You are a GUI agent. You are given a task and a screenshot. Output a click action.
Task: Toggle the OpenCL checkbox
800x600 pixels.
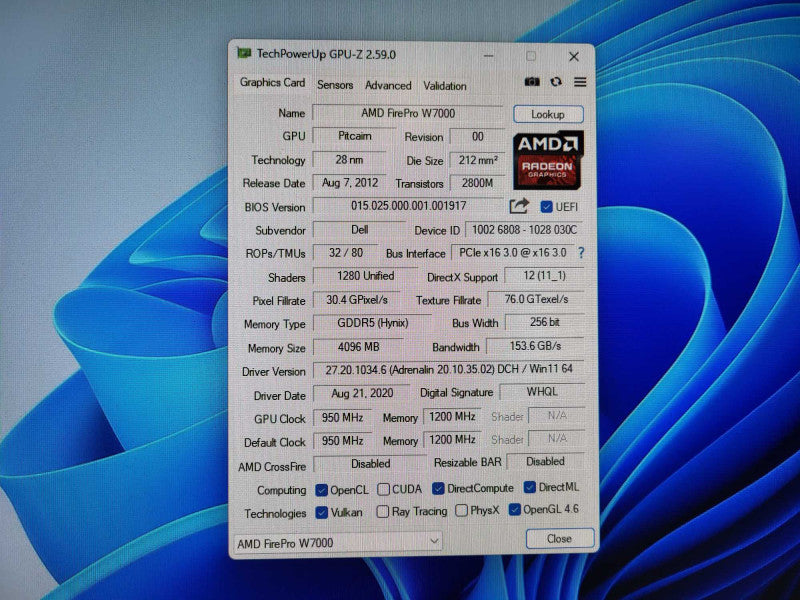(x=321, y=490)
